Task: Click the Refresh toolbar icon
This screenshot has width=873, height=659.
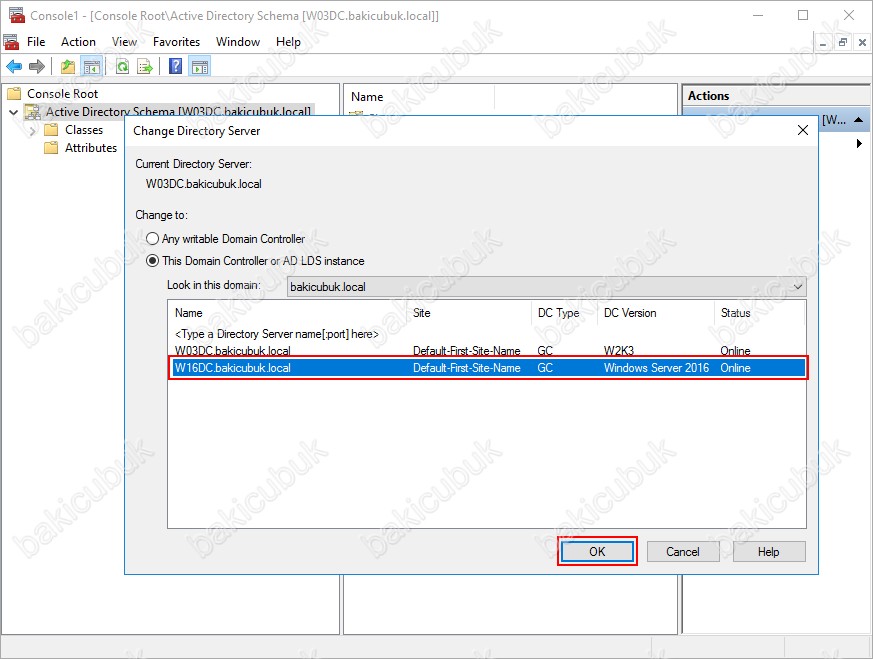Action: [x=122, y=67]
